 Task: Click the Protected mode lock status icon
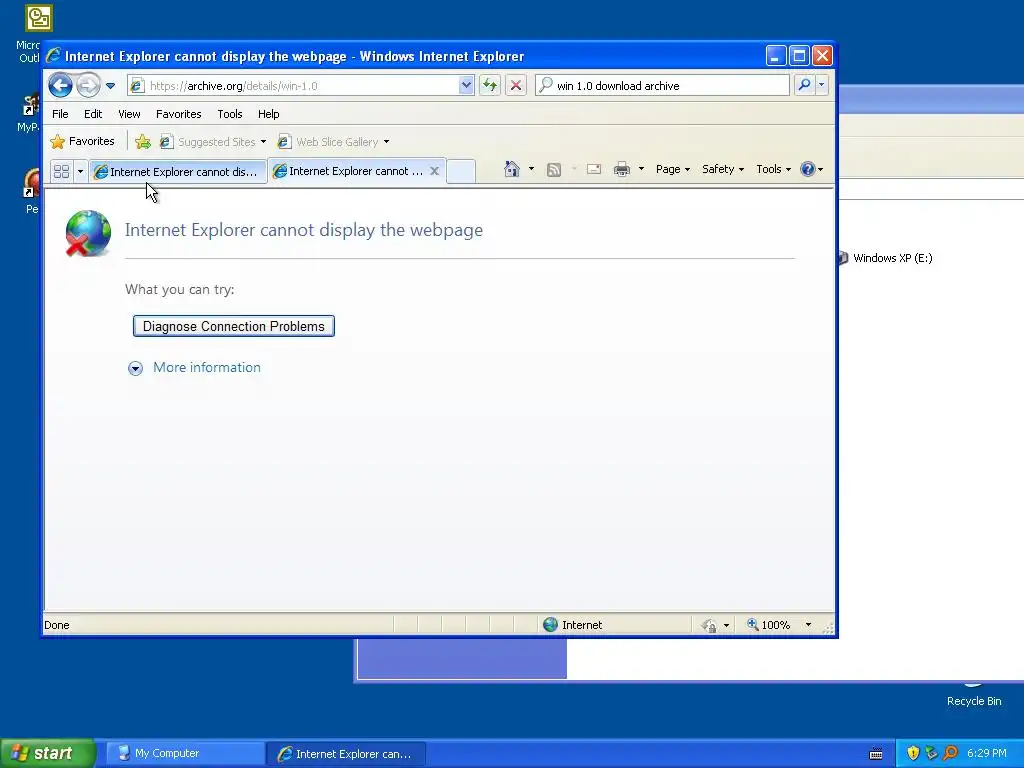click(709, 626)
